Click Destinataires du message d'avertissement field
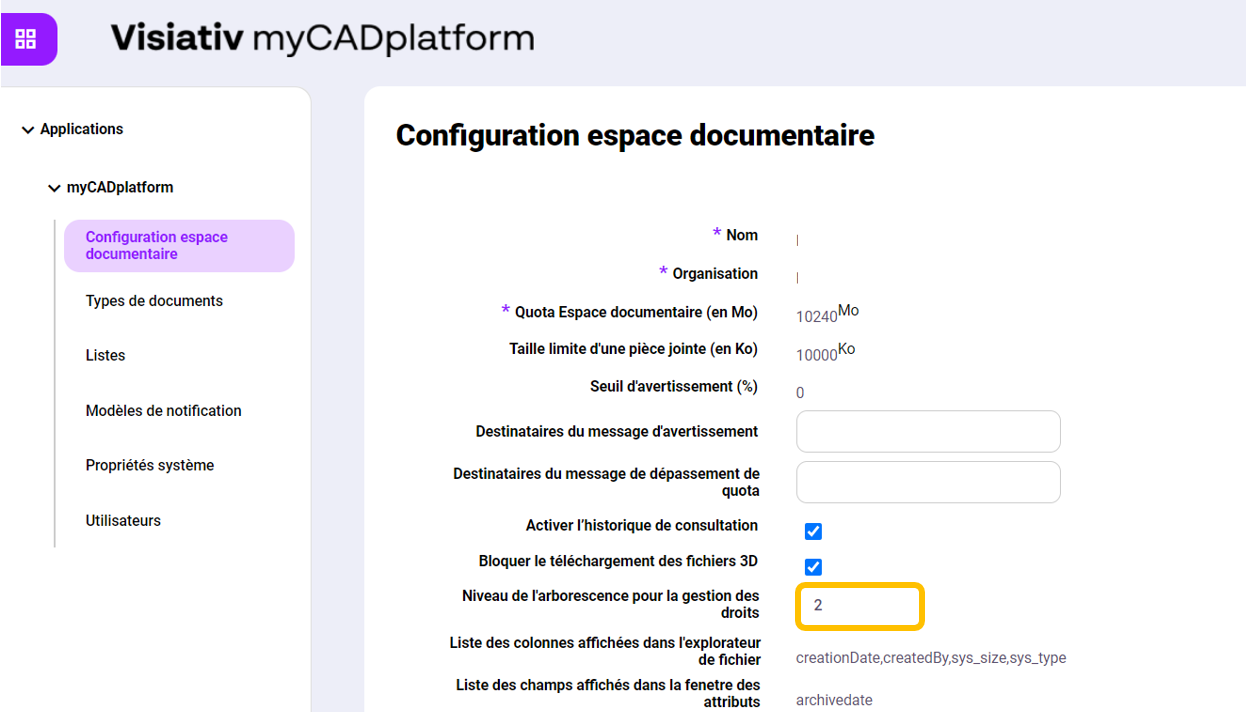The width and height of the screenshot is (1246, 712). [x=927, y=432]
